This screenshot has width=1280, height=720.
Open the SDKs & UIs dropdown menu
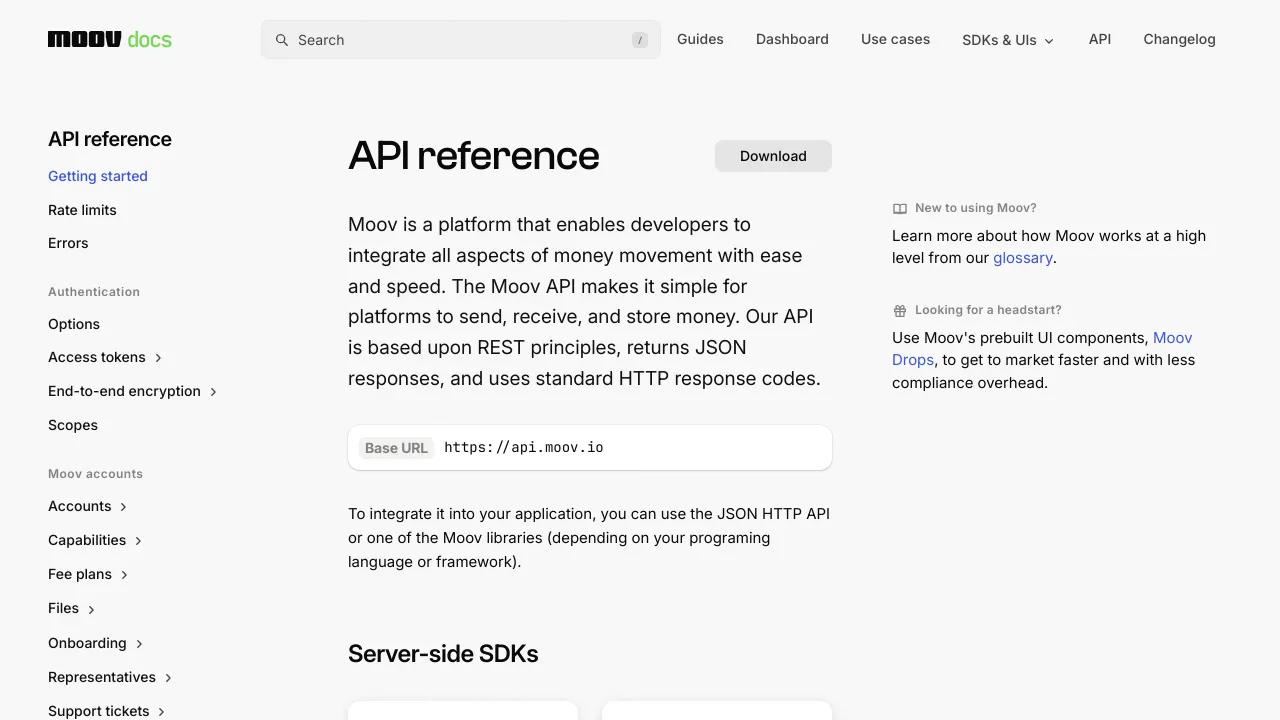[x=1008, y=40]
